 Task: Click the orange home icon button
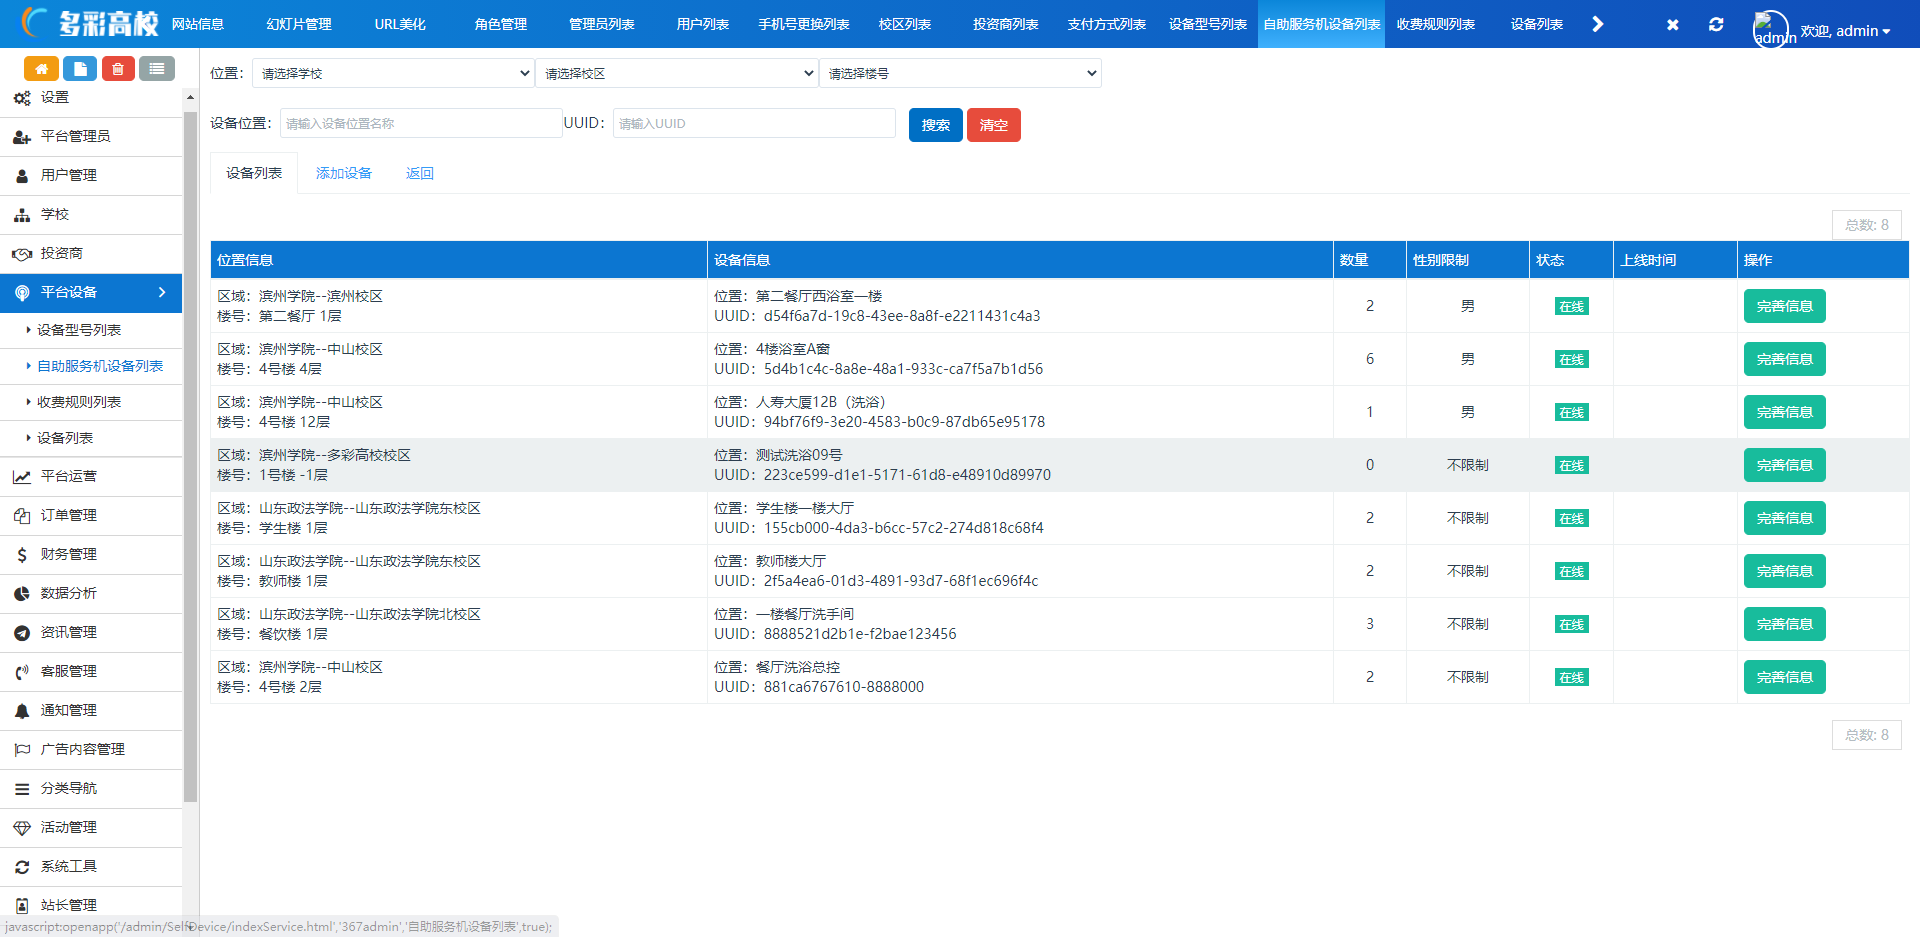[41, 68]
